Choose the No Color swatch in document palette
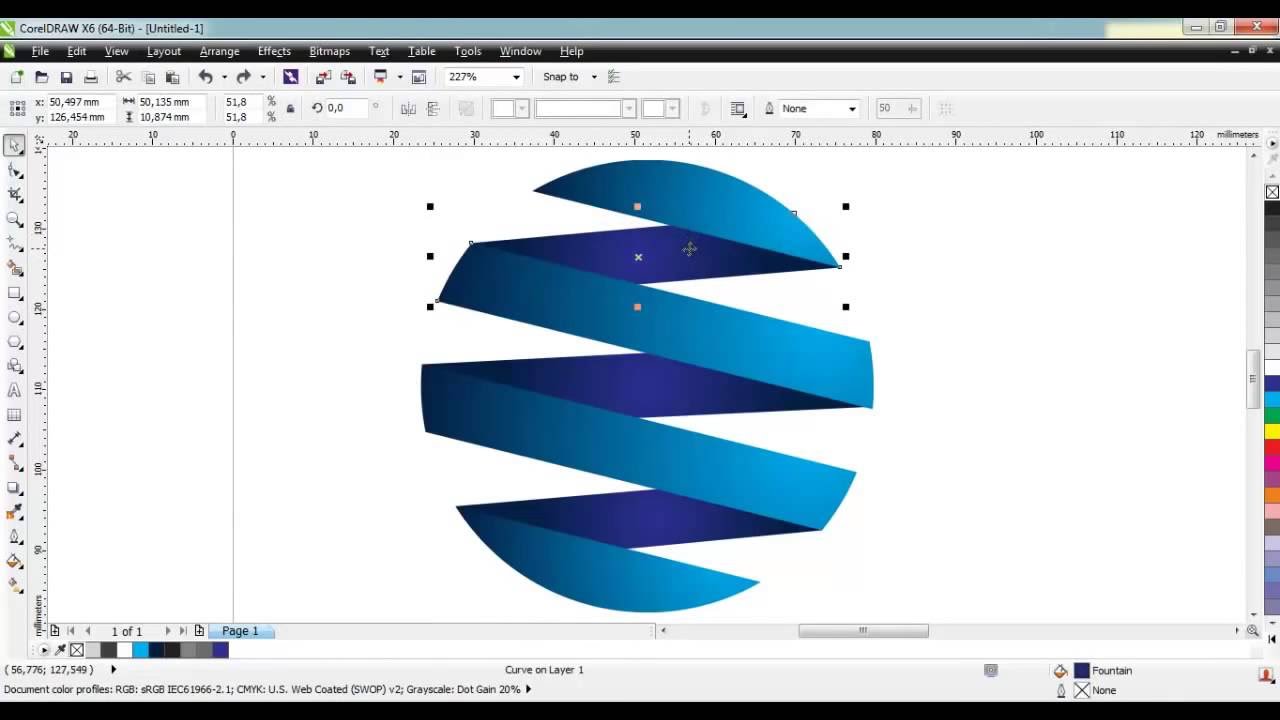Screen dimensions: 1280x720 click(x=77, y=650)
